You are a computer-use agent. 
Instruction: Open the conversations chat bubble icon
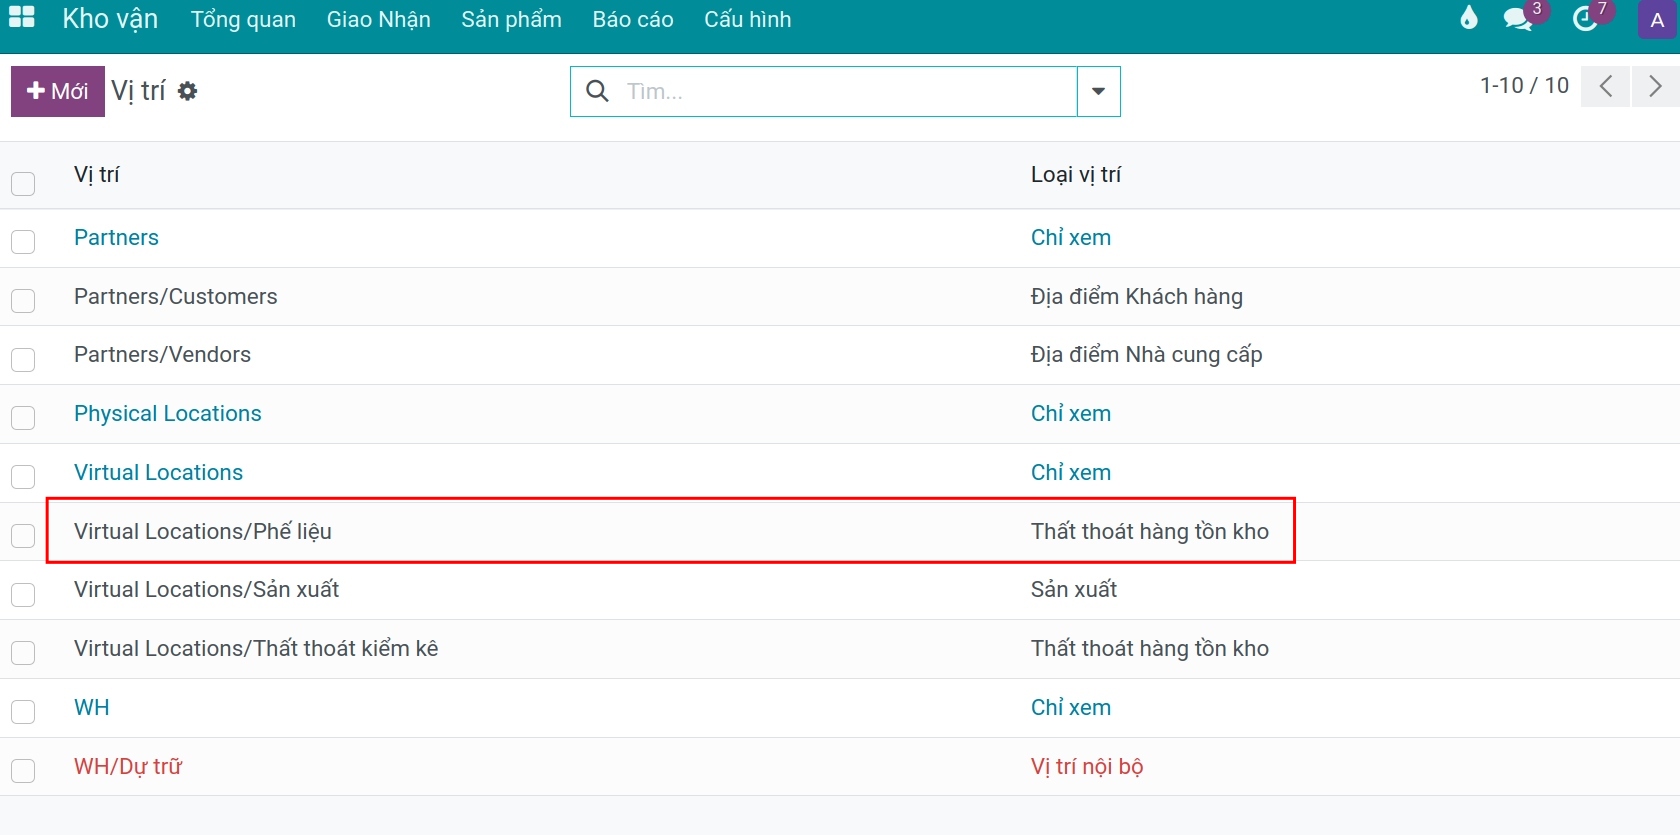coord(1518,19)
